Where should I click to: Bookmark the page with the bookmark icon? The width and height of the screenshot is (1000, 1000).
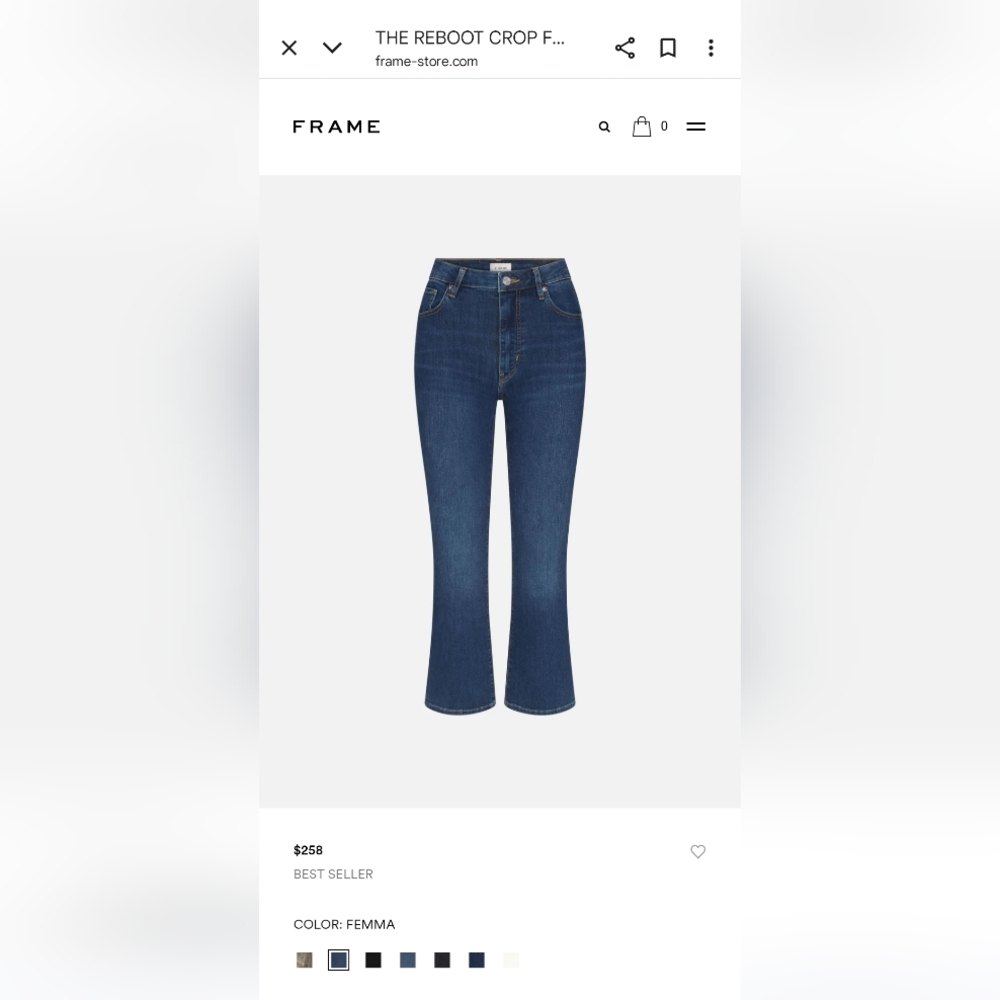click(x=668, y=48)
